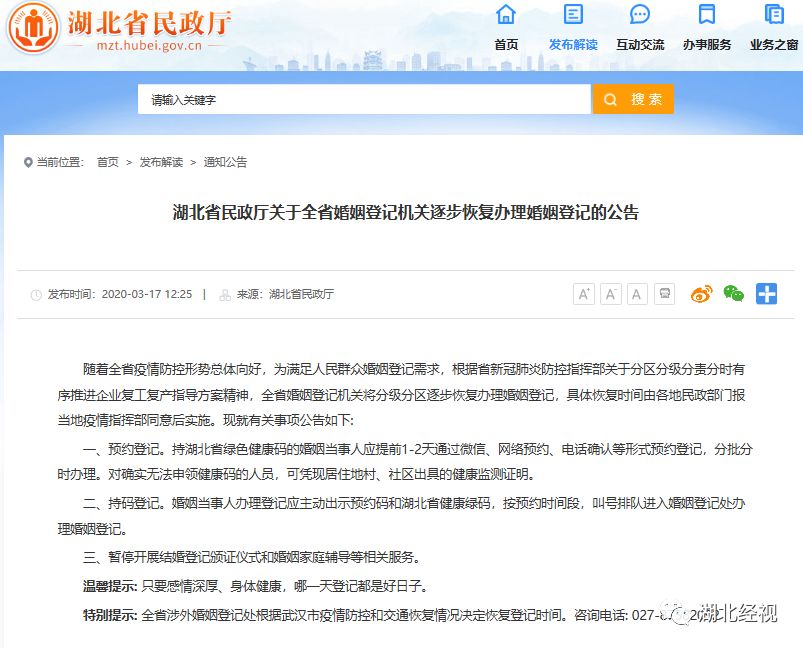The height and width of the screenshot is (648, 803).
Task: Open the blue plus more-share icon
Action: coord(766,294)
